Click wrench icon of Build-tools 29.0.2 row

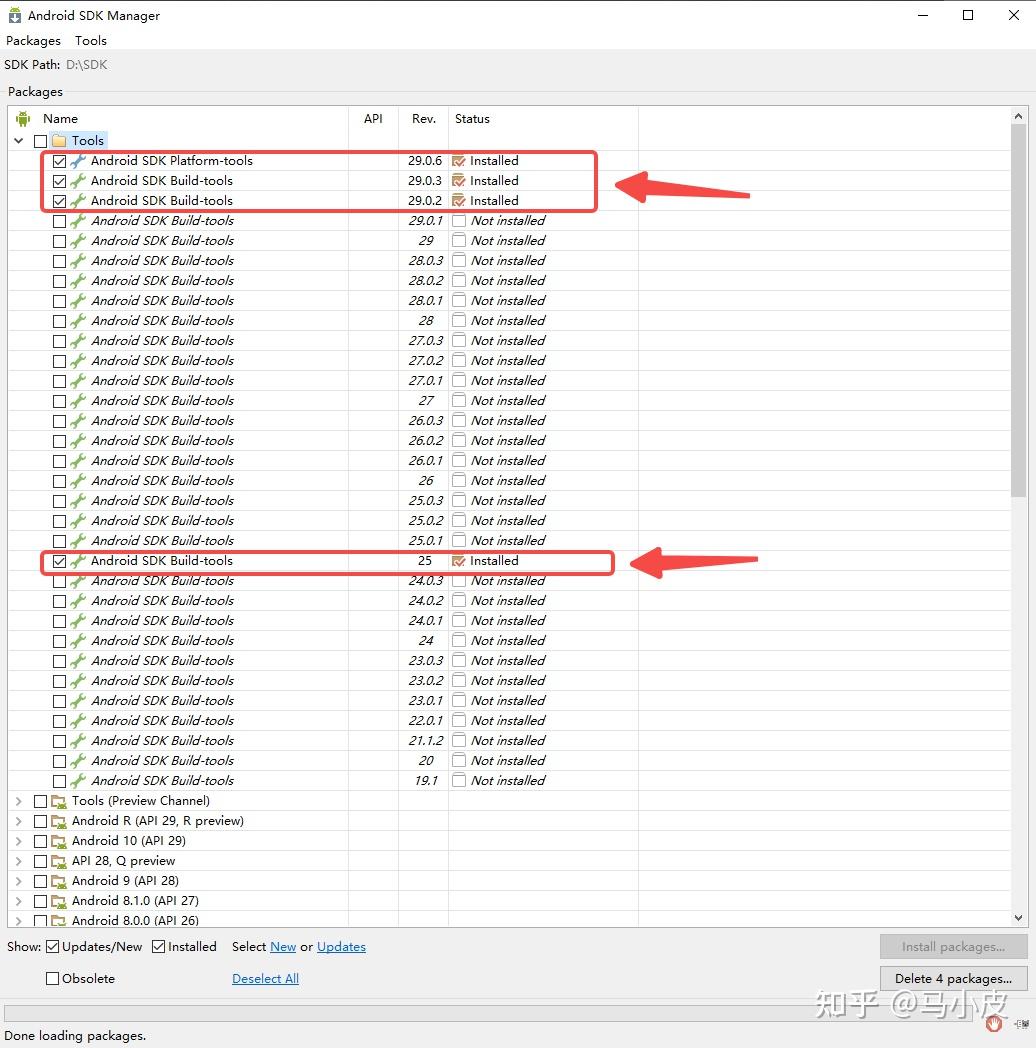tap(78, 201)
